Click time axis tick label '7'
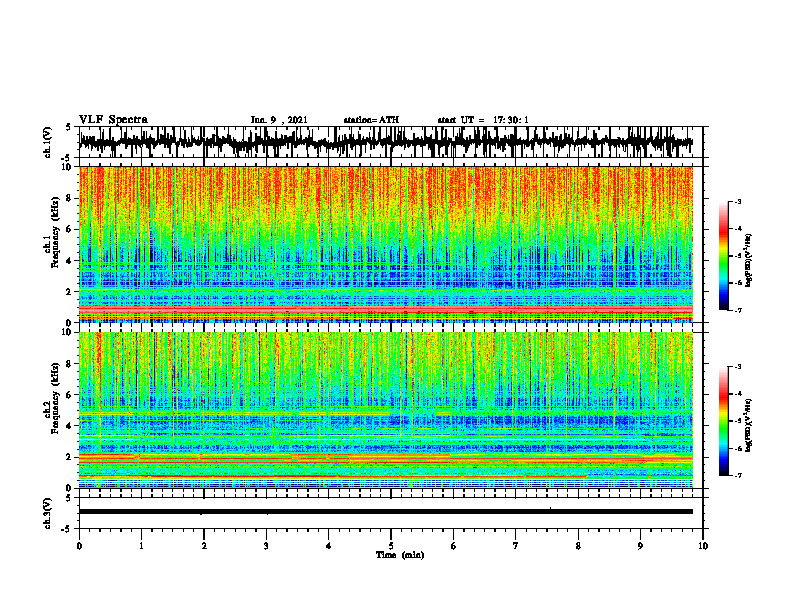 [516, 546]
